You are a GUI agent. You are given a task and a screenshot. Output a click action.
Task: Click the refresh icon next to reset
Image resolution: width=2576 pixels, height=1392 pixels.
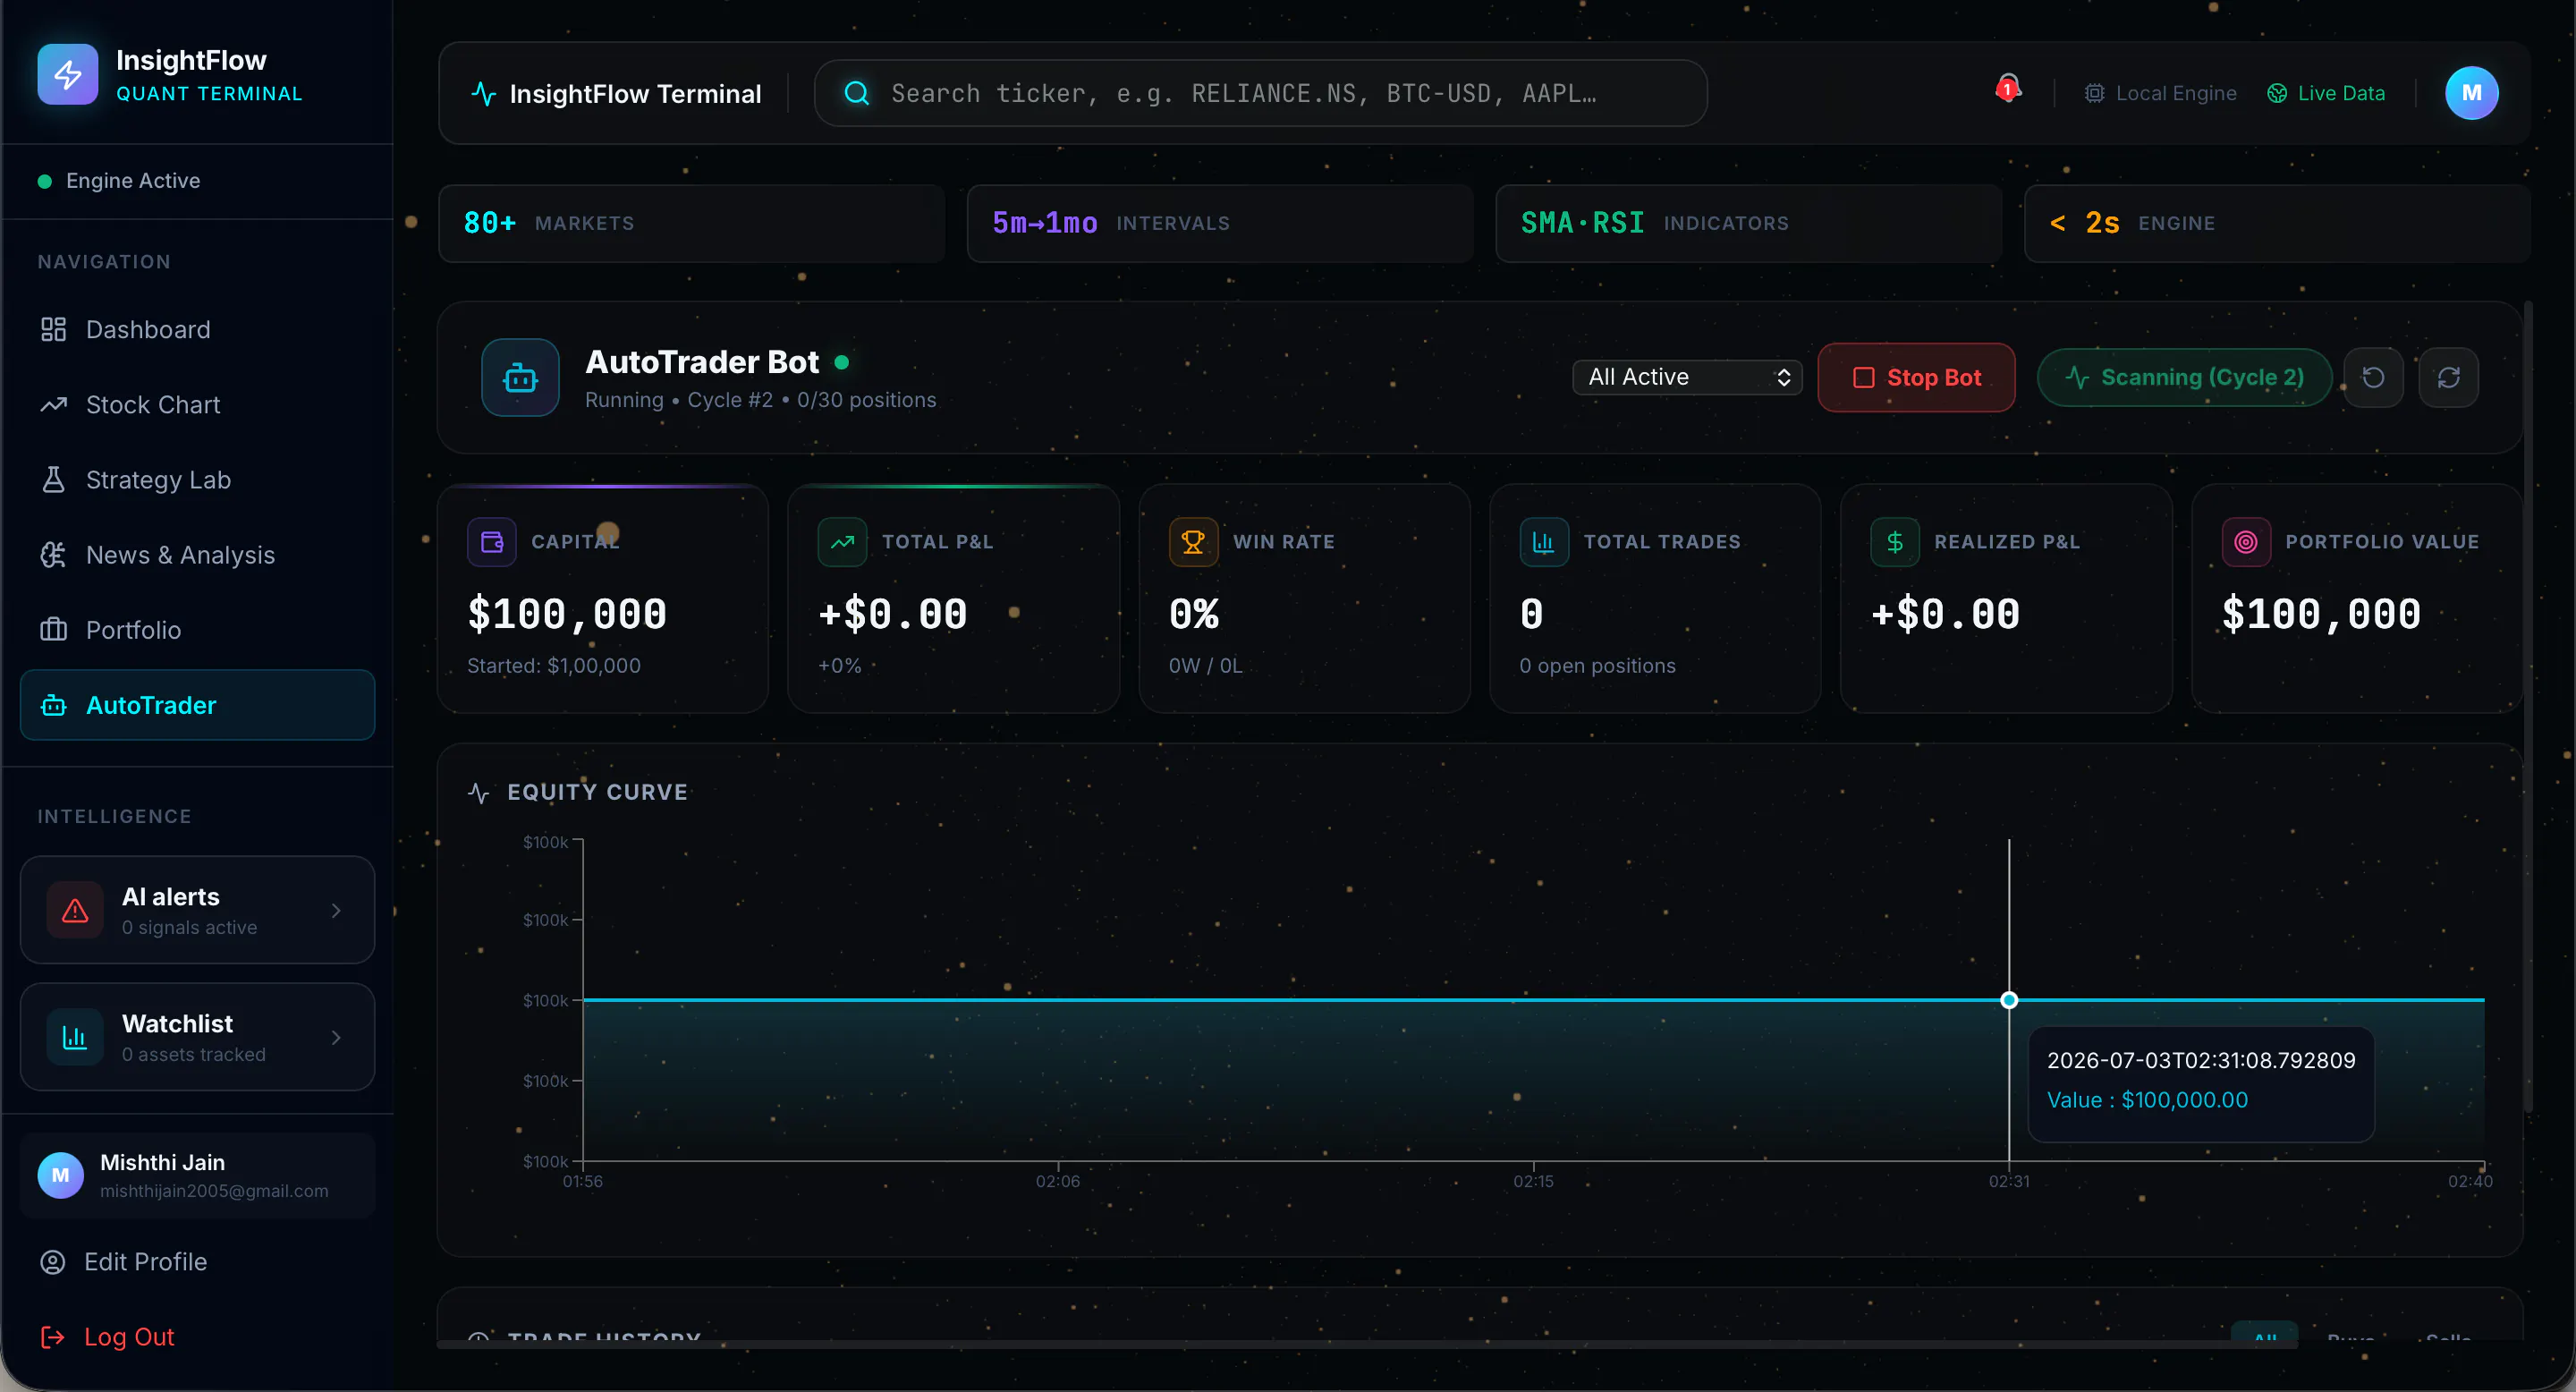click(x=2448, y=377)
